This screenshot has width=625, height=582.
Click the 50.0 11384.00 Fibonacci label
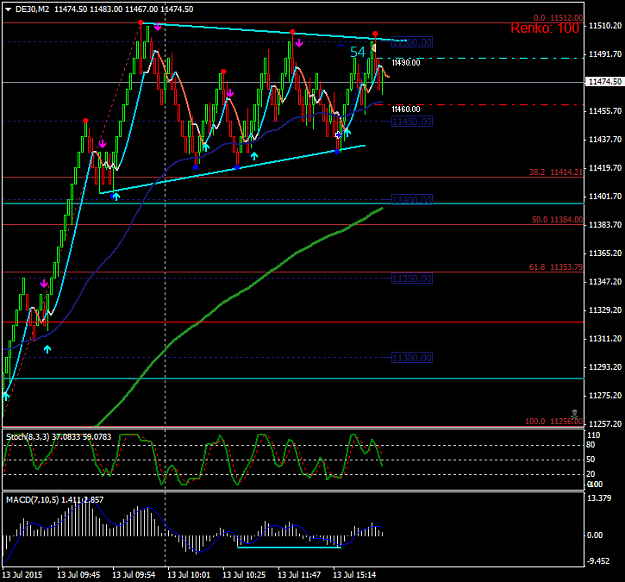[x=557, y=220]
